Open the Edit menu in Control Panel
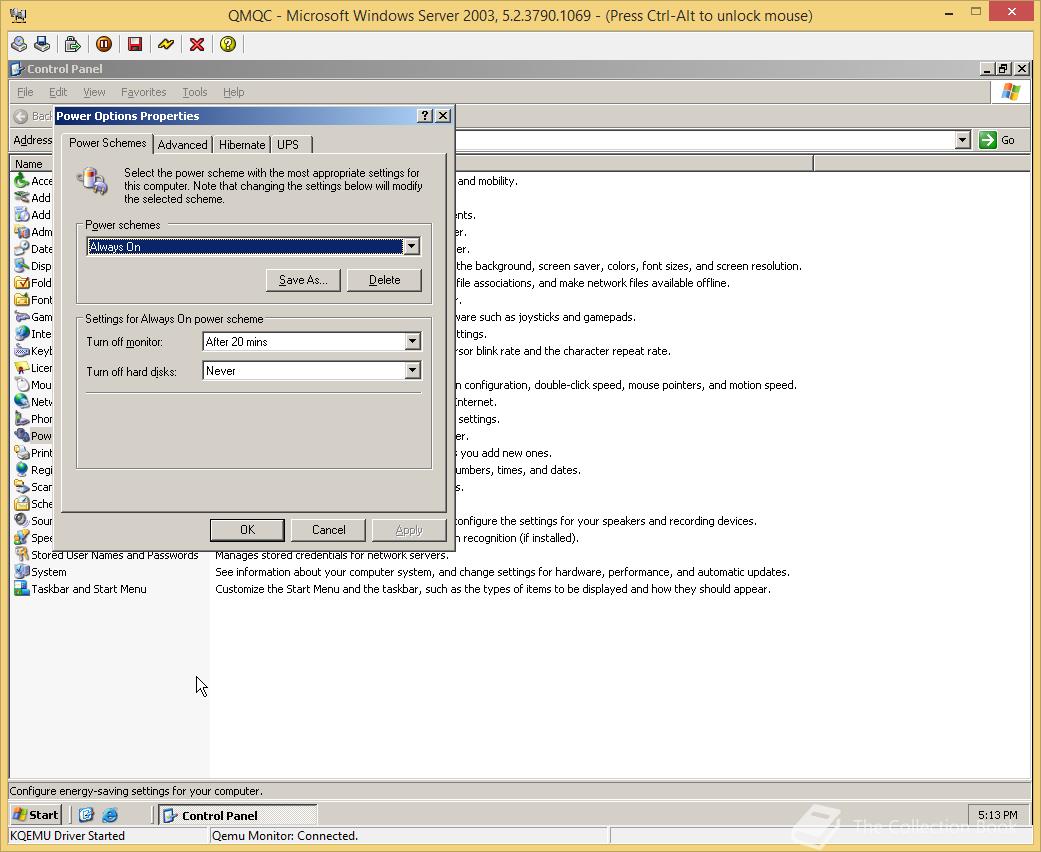 click(x=58, y=92)
